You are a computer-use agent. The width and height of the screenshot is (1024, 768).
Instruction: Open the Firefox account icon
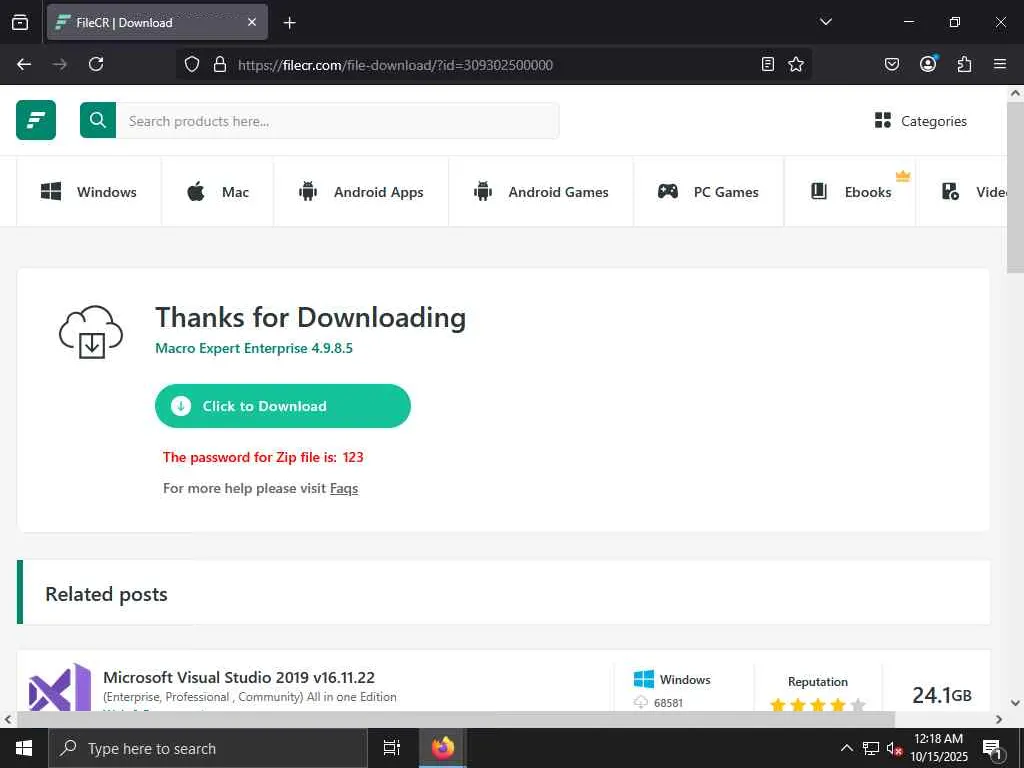coord(928,63)
